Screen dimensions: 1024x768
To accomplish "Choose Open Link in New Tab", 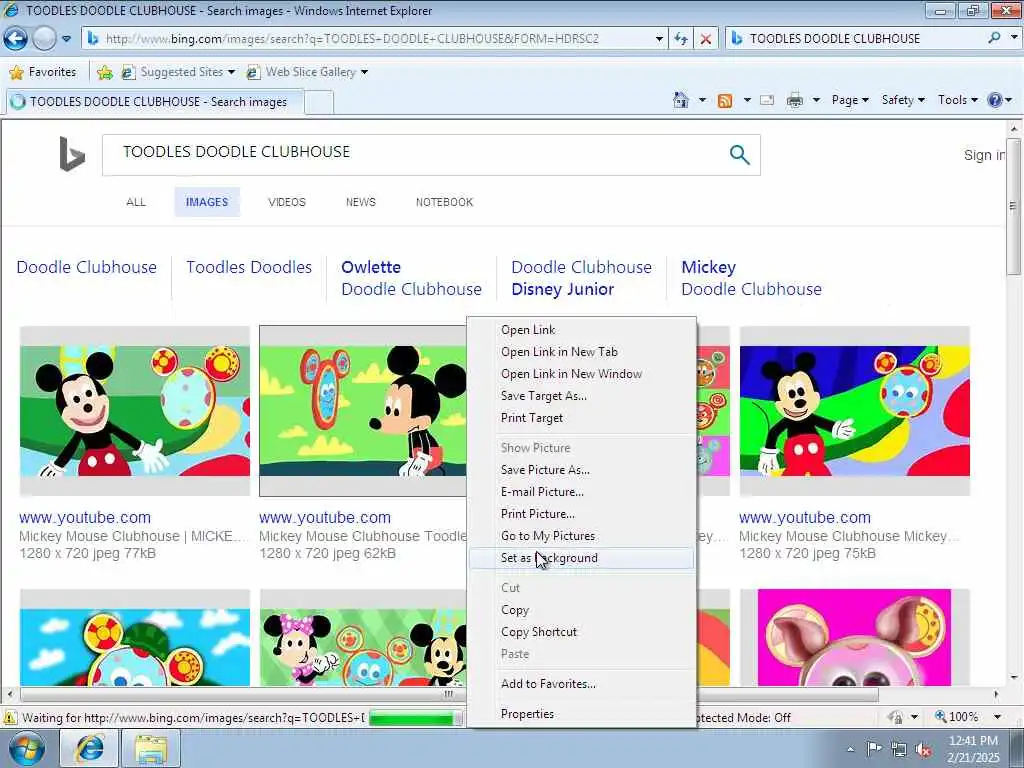I will pyautogui.click(x=581, y=351).
